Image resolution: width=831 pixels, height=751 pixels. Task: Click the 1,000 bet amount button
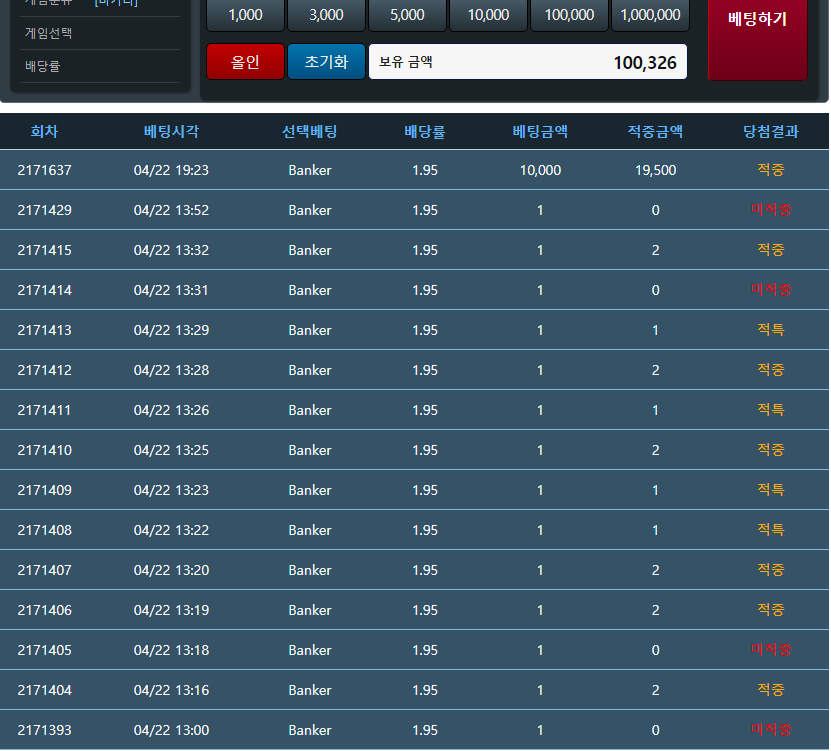coord(245,15)
